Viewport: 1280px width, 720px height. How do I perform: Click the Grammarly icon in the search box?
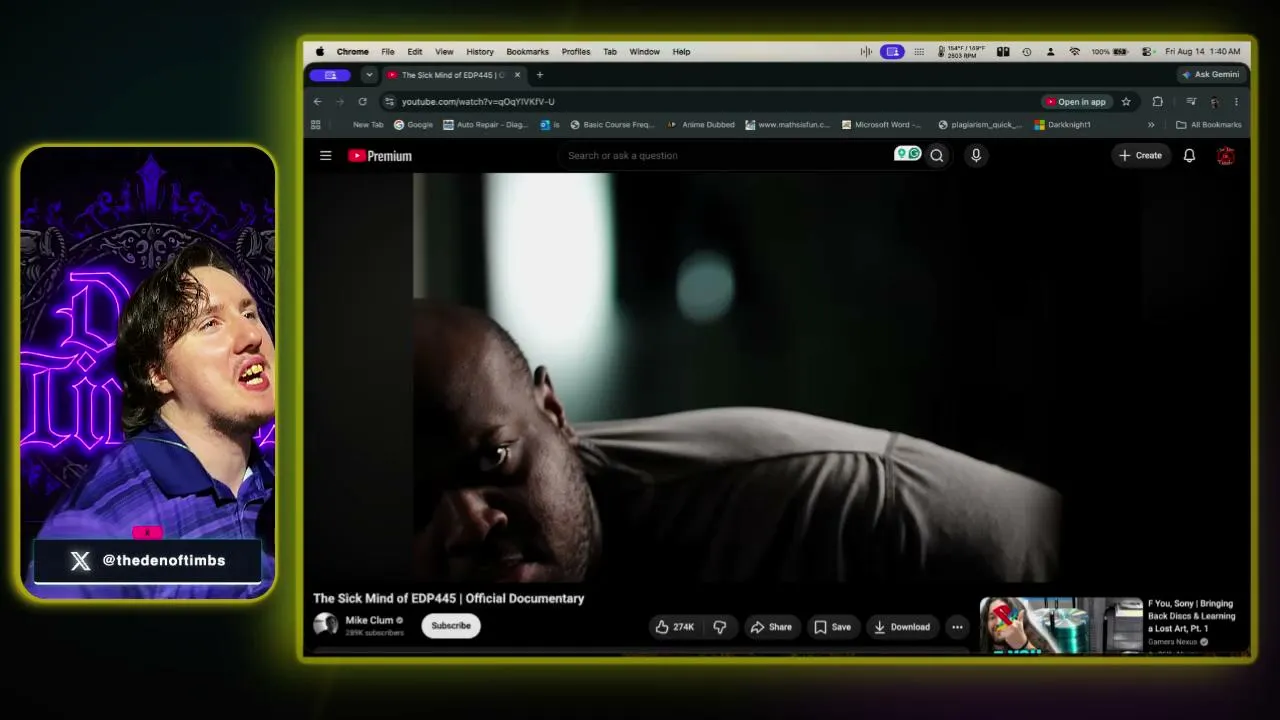(907, 154)
